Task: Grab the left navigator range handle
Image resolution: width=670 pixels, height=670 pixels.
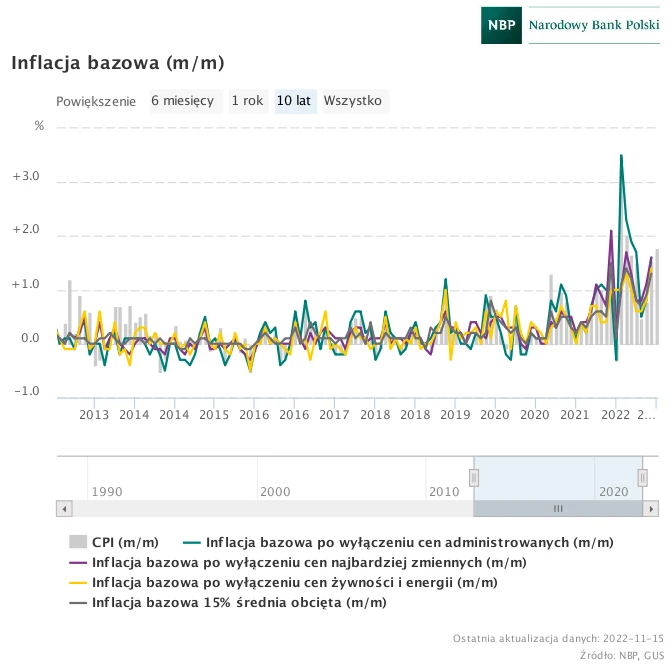Action: tap(473, 477)
